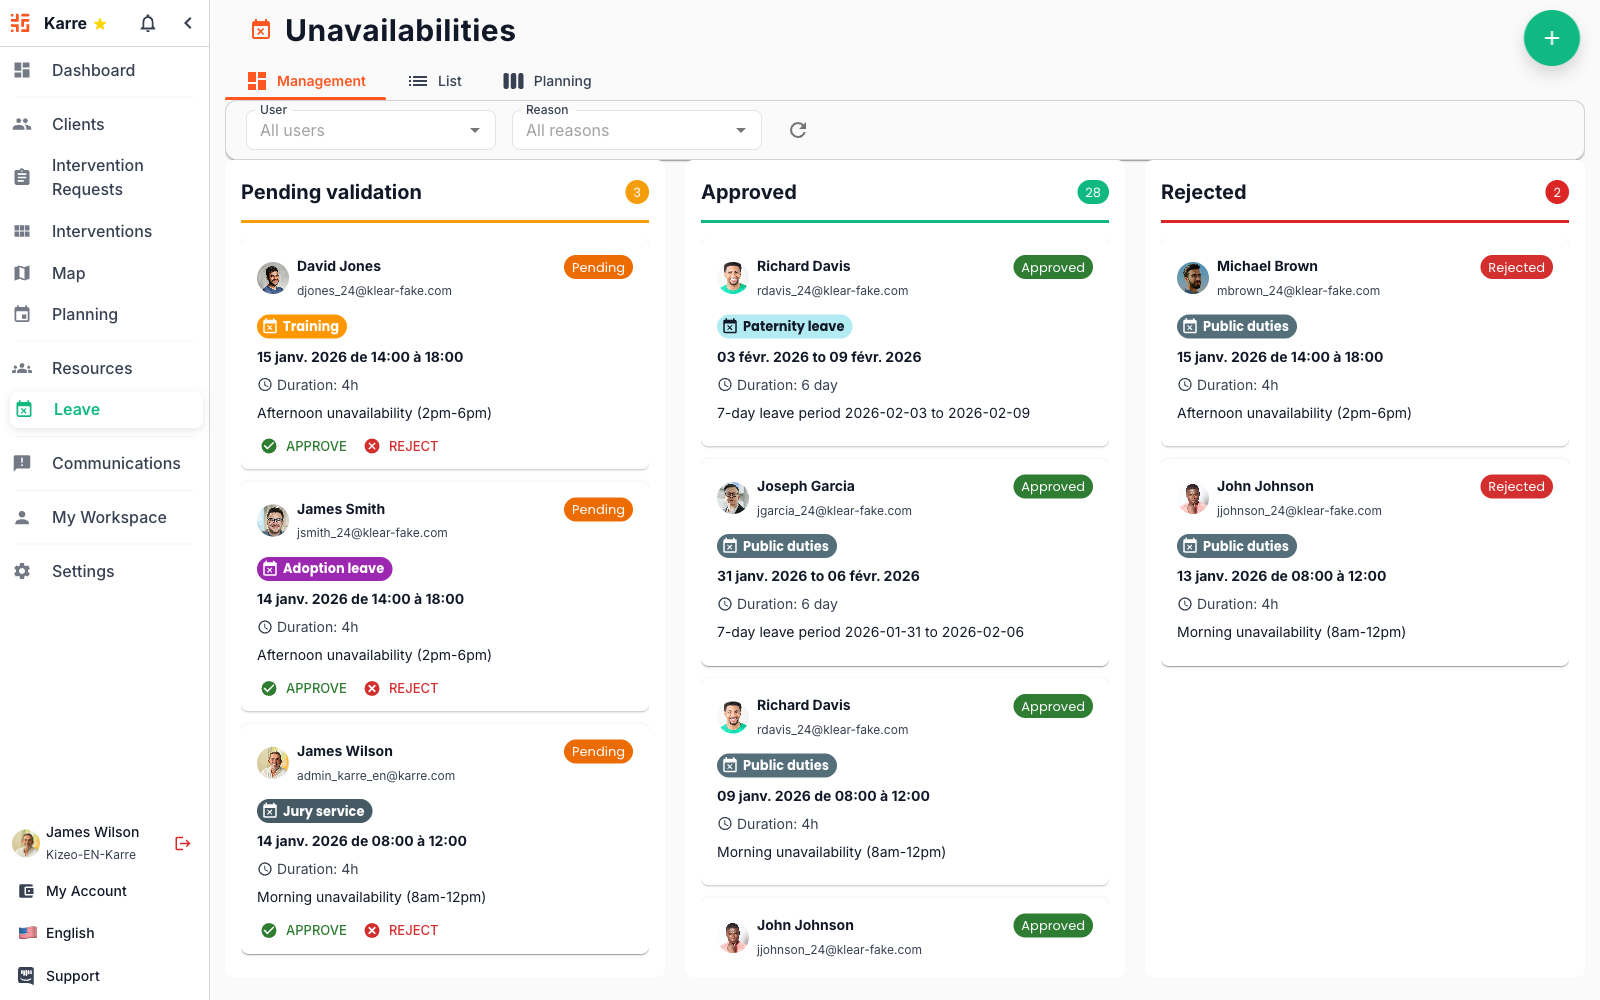
Task: Reject James Smith's adoption leave request
Action: [x=402, y=688]
